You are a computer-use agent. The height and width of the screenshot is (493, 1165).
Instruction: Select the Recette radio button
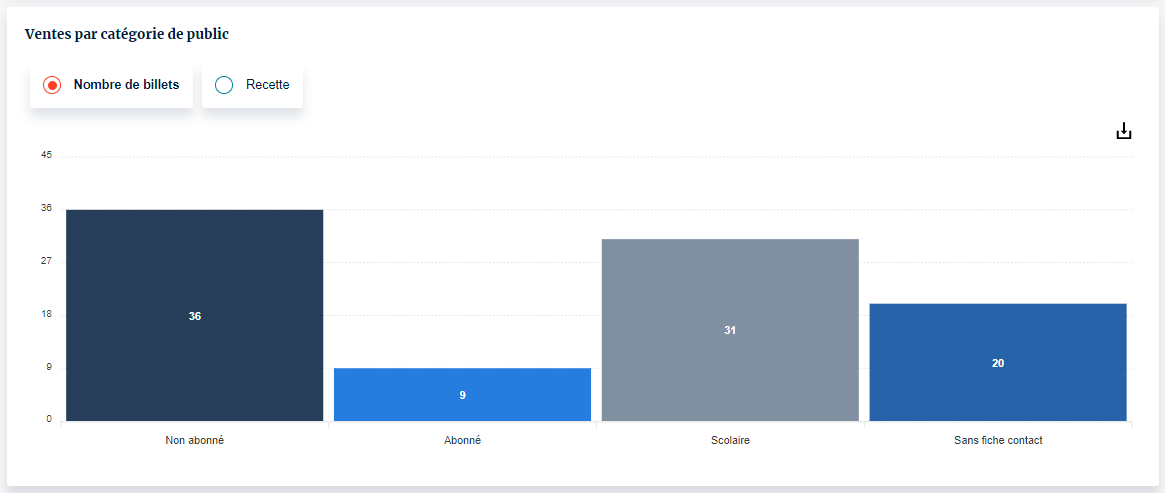coord(224,85)
